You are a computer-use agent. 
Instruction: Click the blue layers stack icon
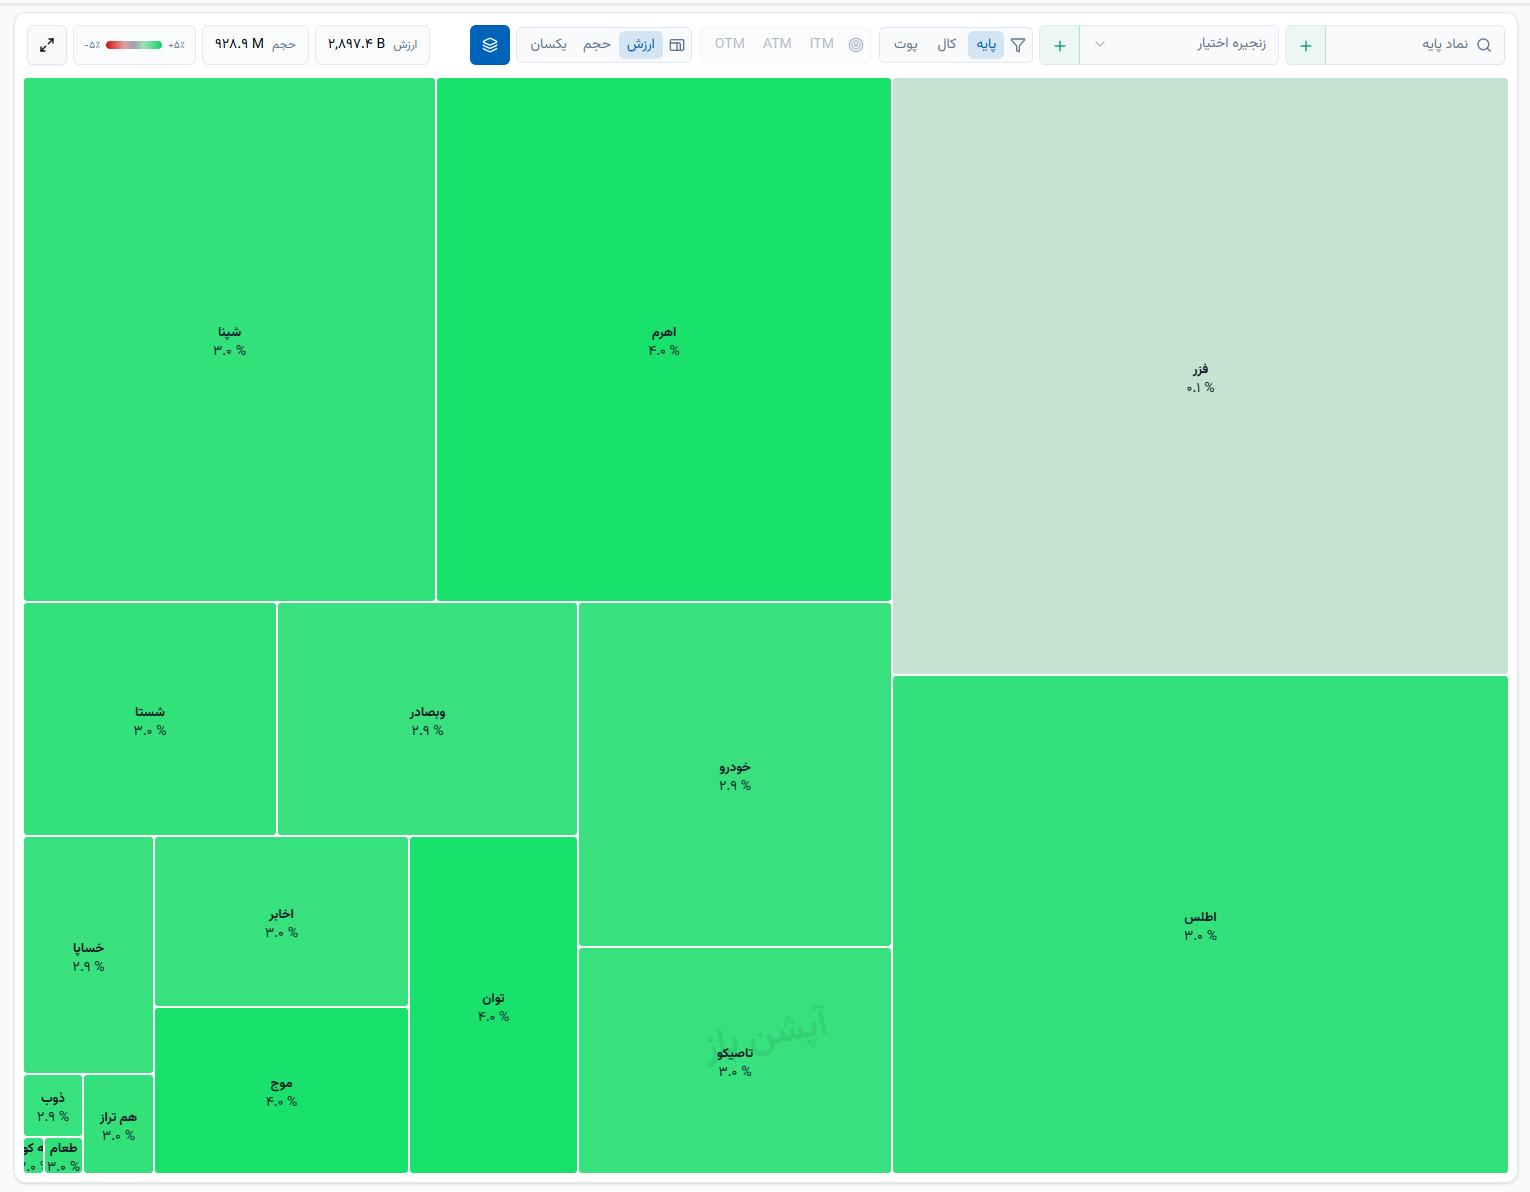tap(490, 45)
